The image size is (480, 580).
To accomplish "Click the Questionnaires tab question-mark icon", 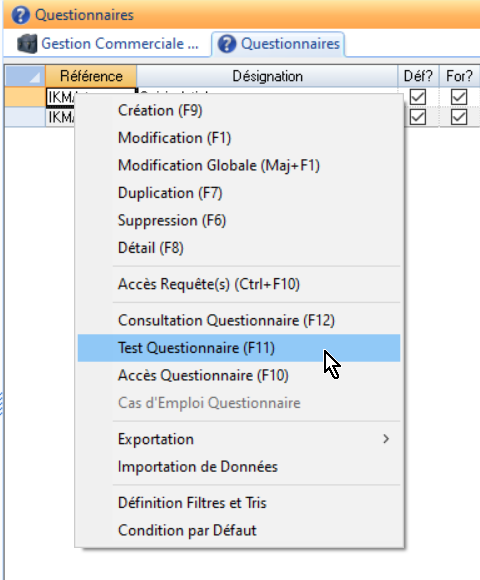I will [227, 44].
